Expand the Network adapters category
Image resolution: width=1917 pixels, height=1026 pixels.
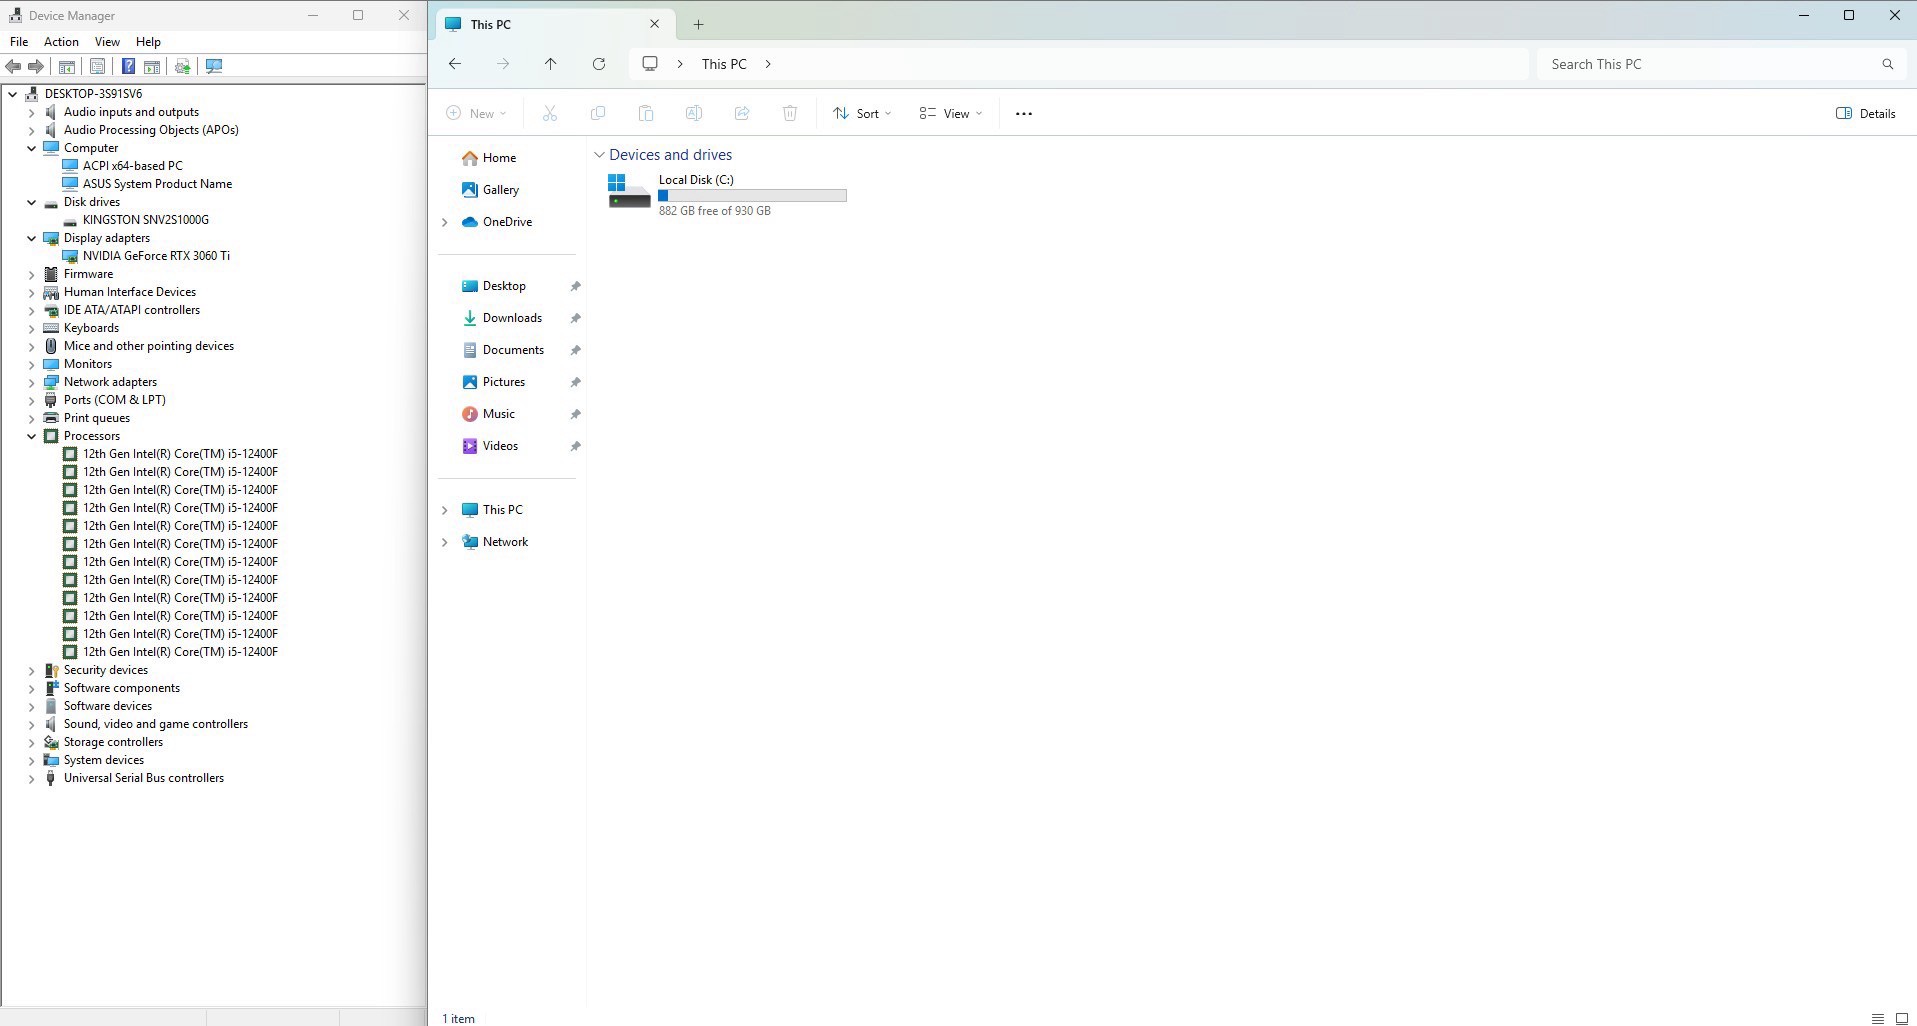pos(31,382)
